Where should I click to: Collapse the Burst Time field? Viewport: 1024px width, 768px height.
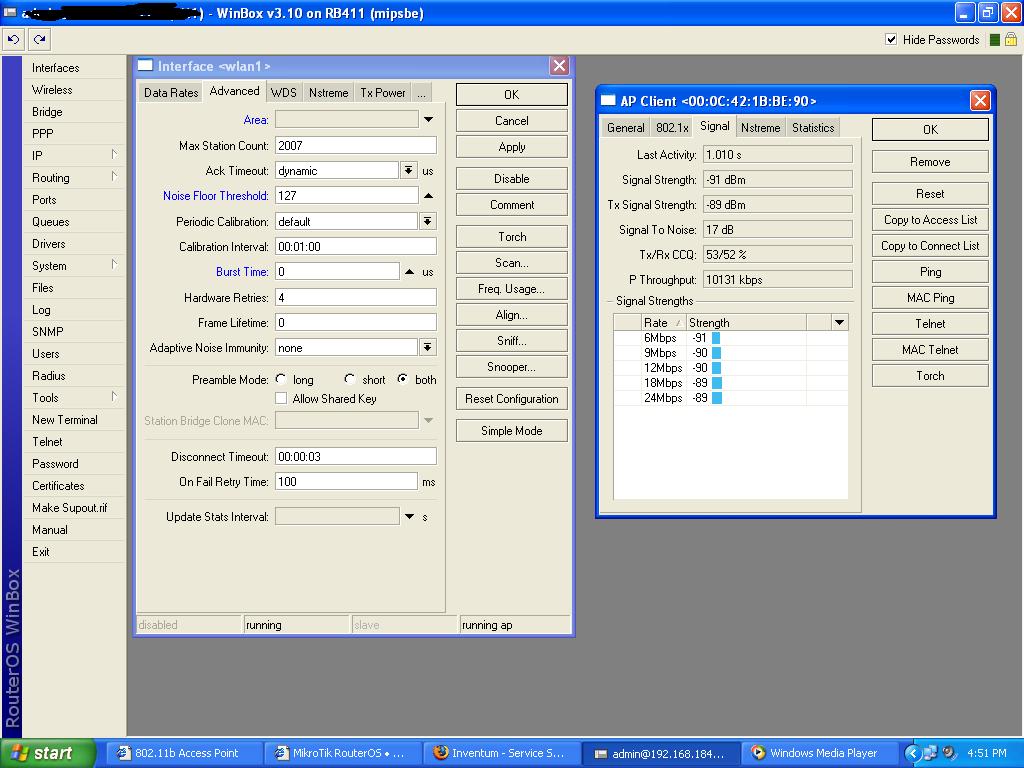[x=409, y=272]
